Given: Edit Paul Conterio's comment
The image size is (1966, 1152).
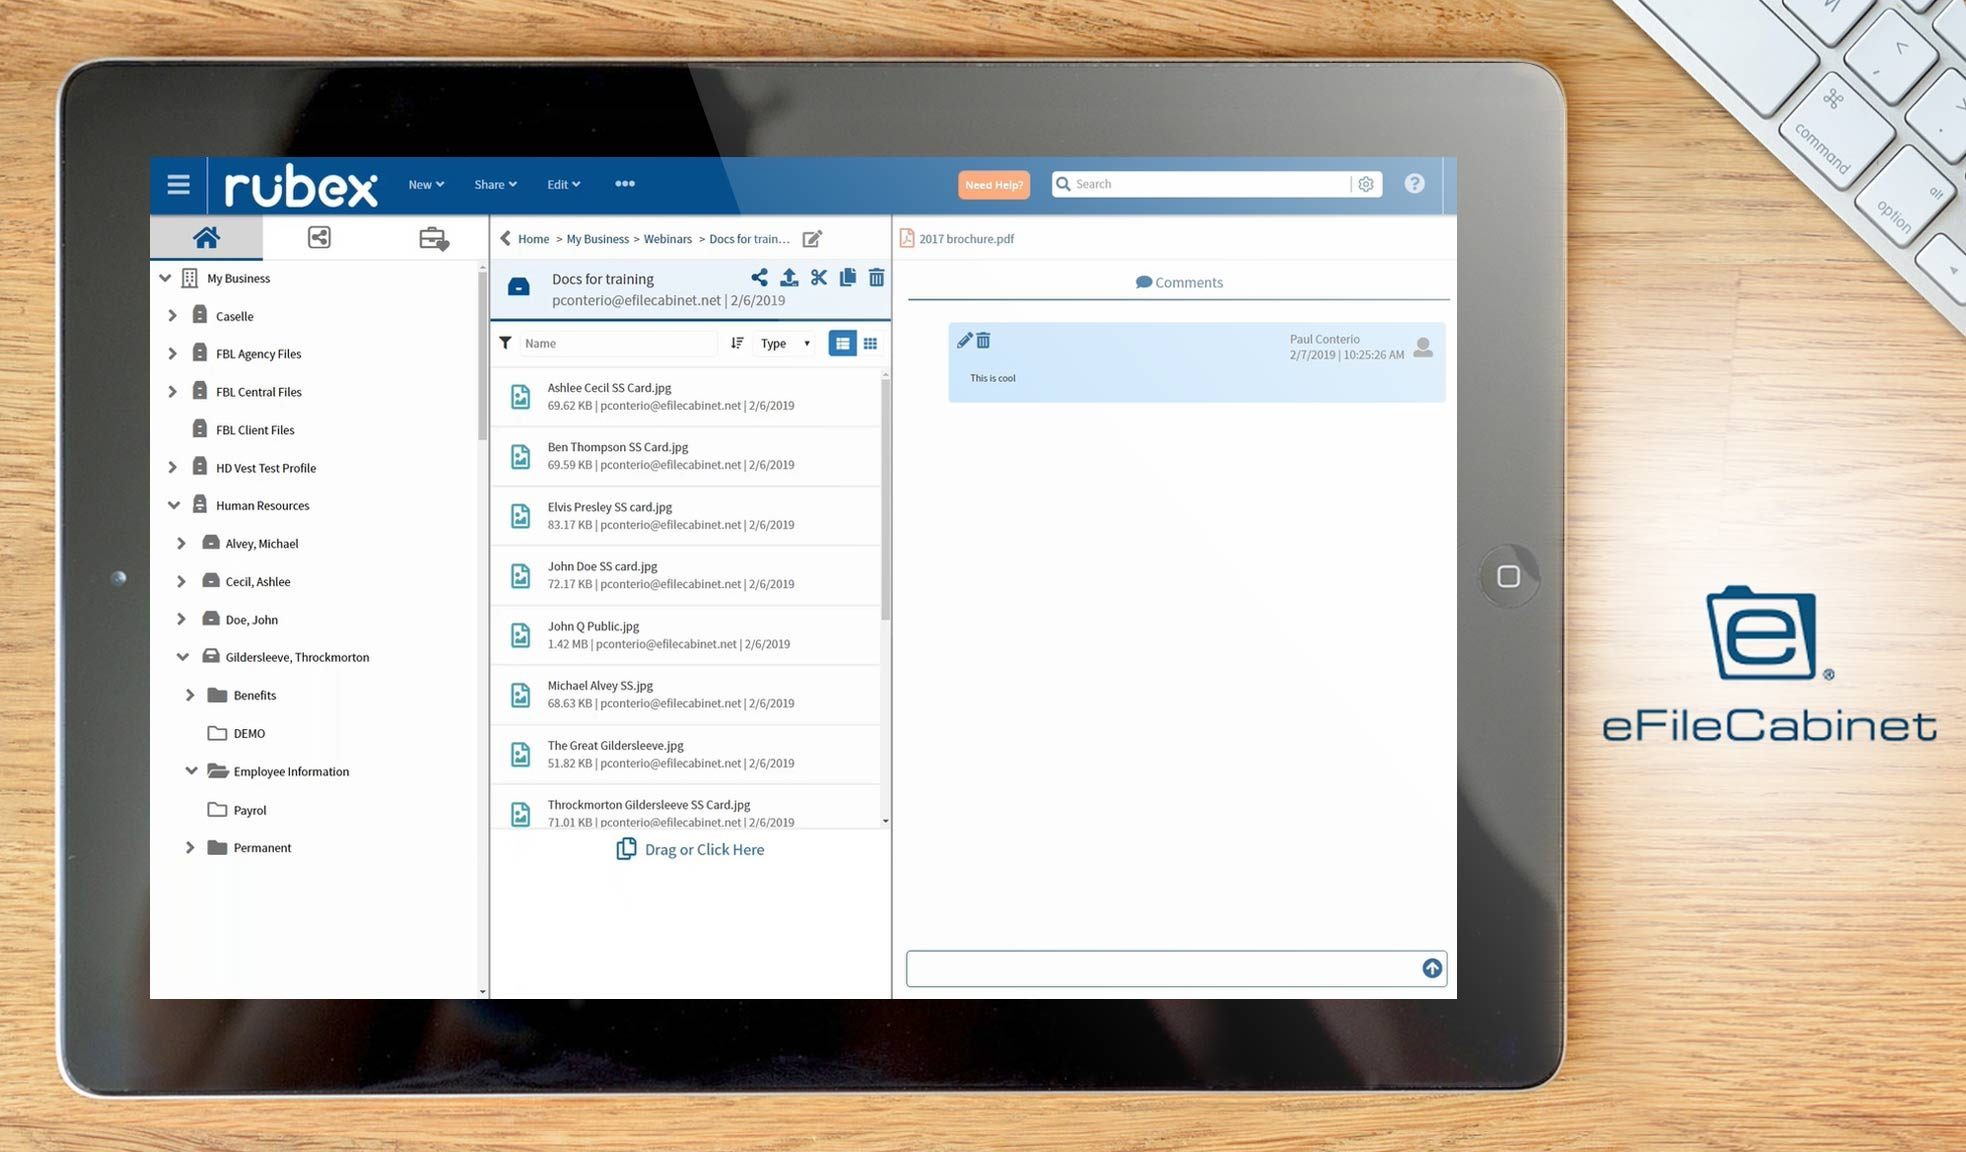Looking at the screenshot, I should click(965, 340).
